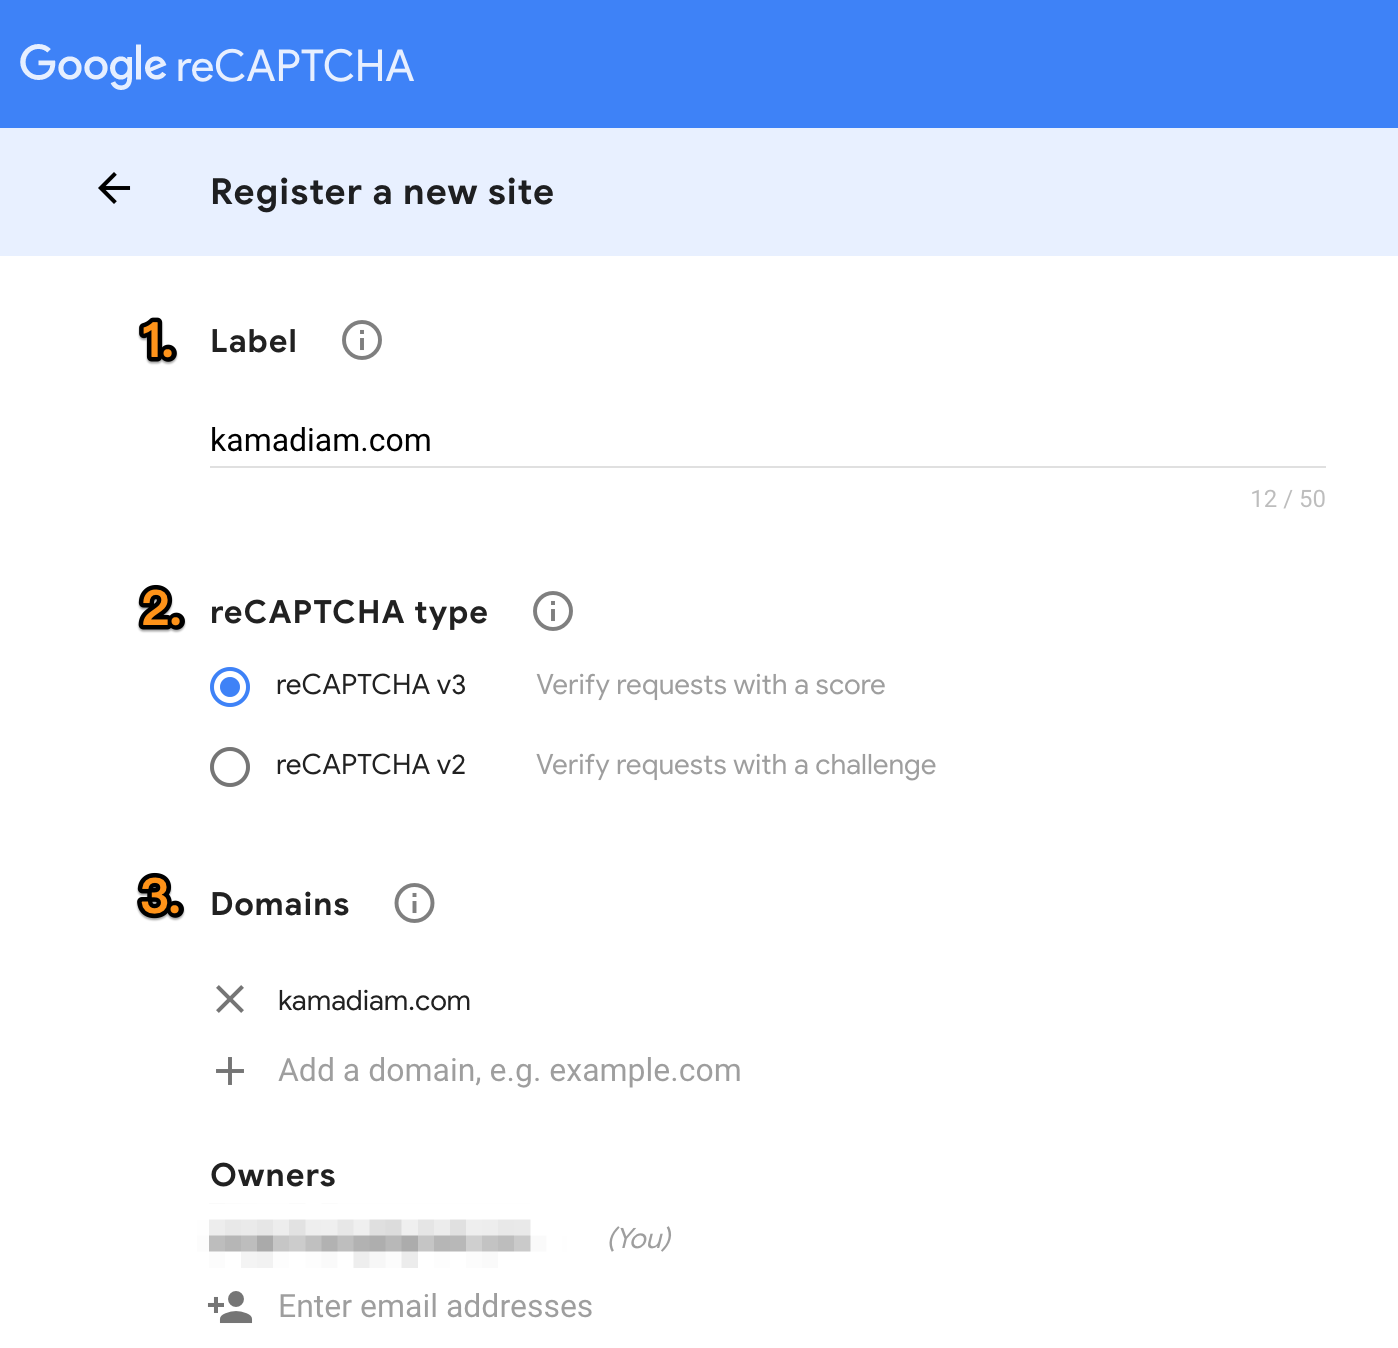The image size is (1398, 1348).
Task: Remove kamadiam.com domain with X icon
Action: point(230,999)
